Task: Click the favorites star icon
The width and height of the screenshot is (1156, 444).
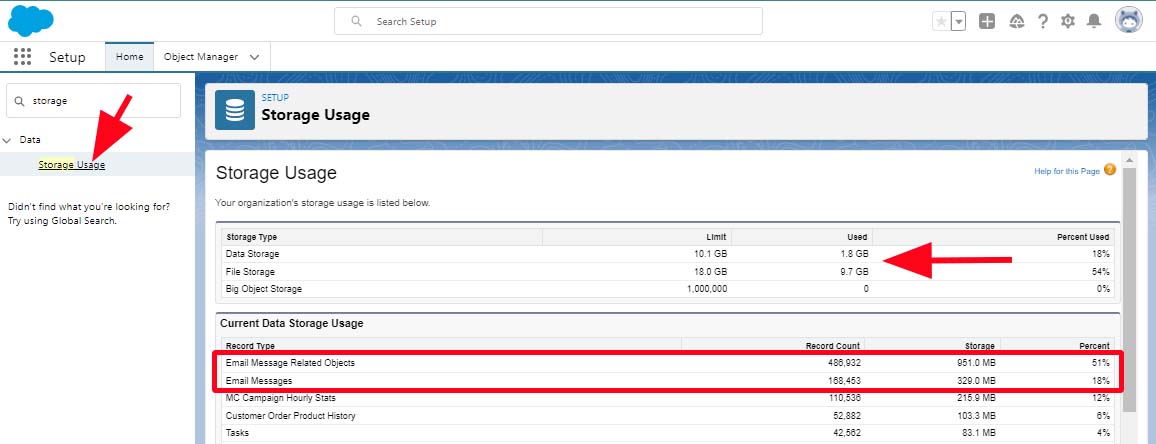Action: coord(940,21)
